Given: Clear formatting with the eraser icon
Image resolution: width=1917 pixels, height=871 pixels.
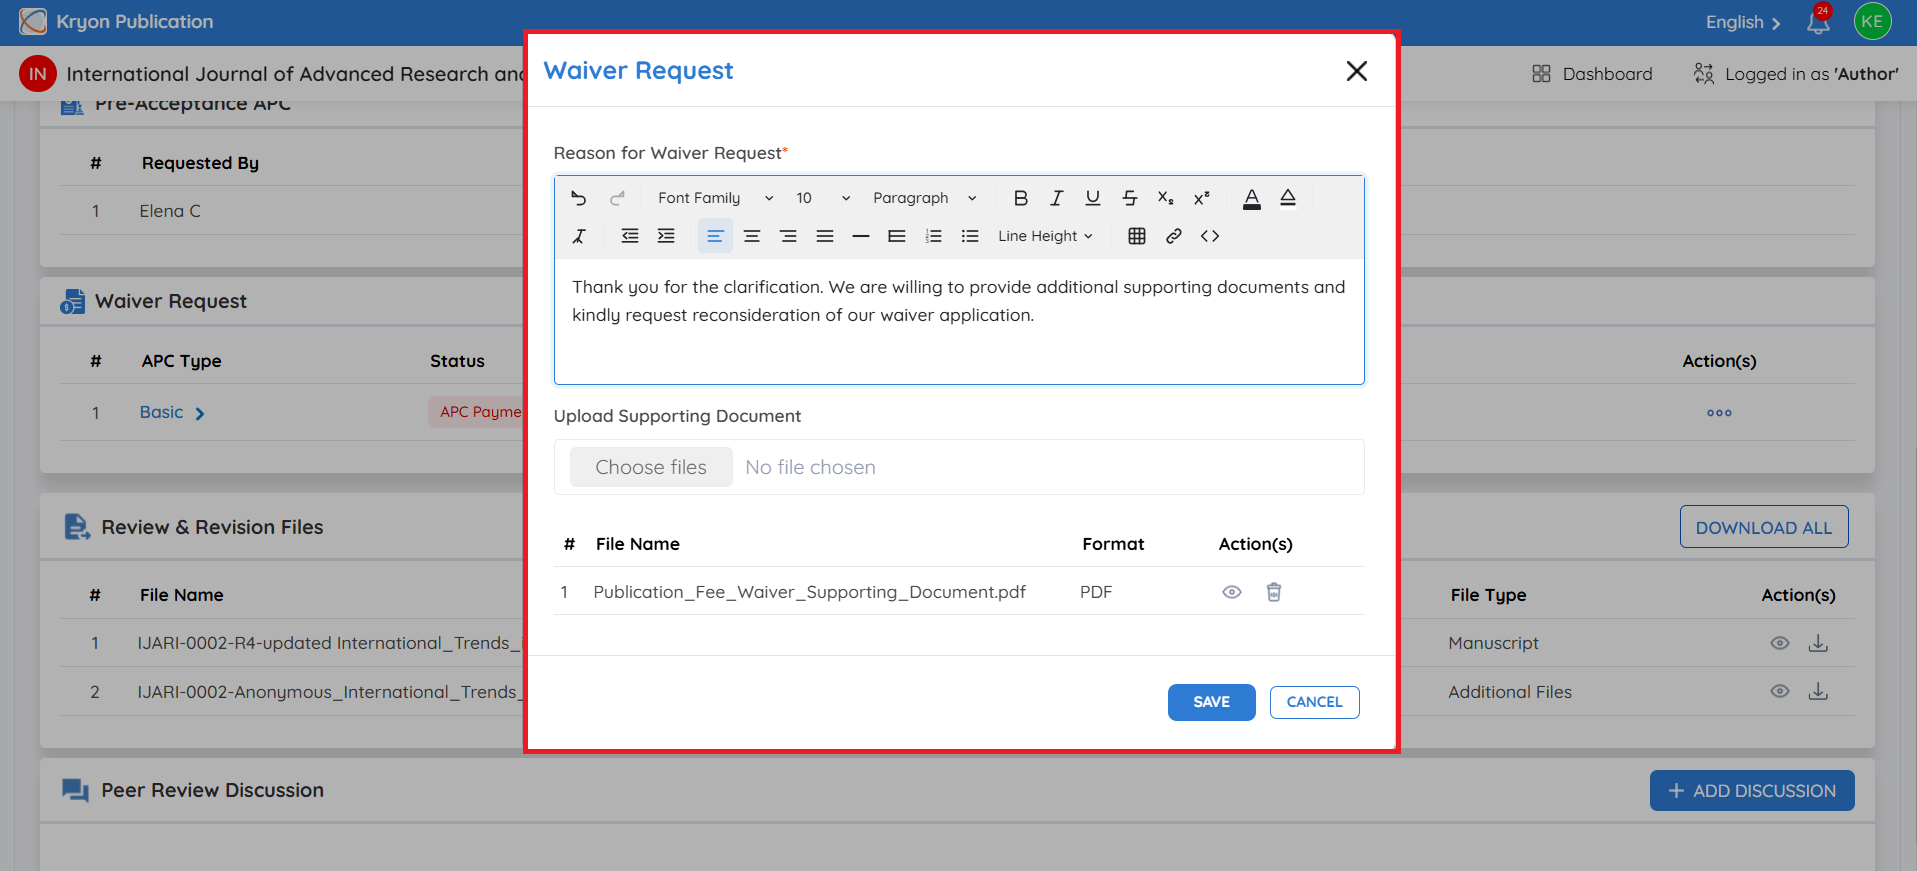Looking at the screenshot, I should [x=579, y=236].
